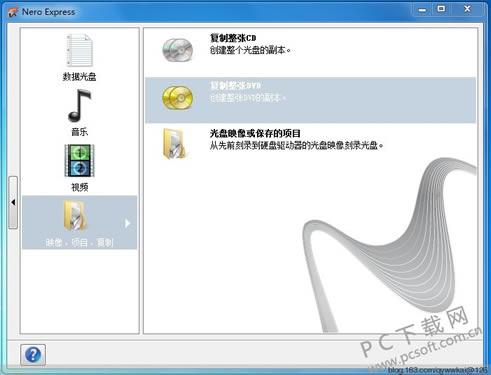The width and height of the screenshot is (491, 375).
Task: Open help with the blue question mark button
Action: [33, 355]
